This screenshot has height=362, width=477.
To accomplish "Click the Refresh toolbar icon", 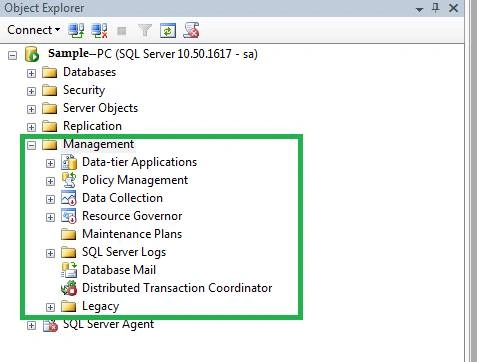I will point(168,31).
